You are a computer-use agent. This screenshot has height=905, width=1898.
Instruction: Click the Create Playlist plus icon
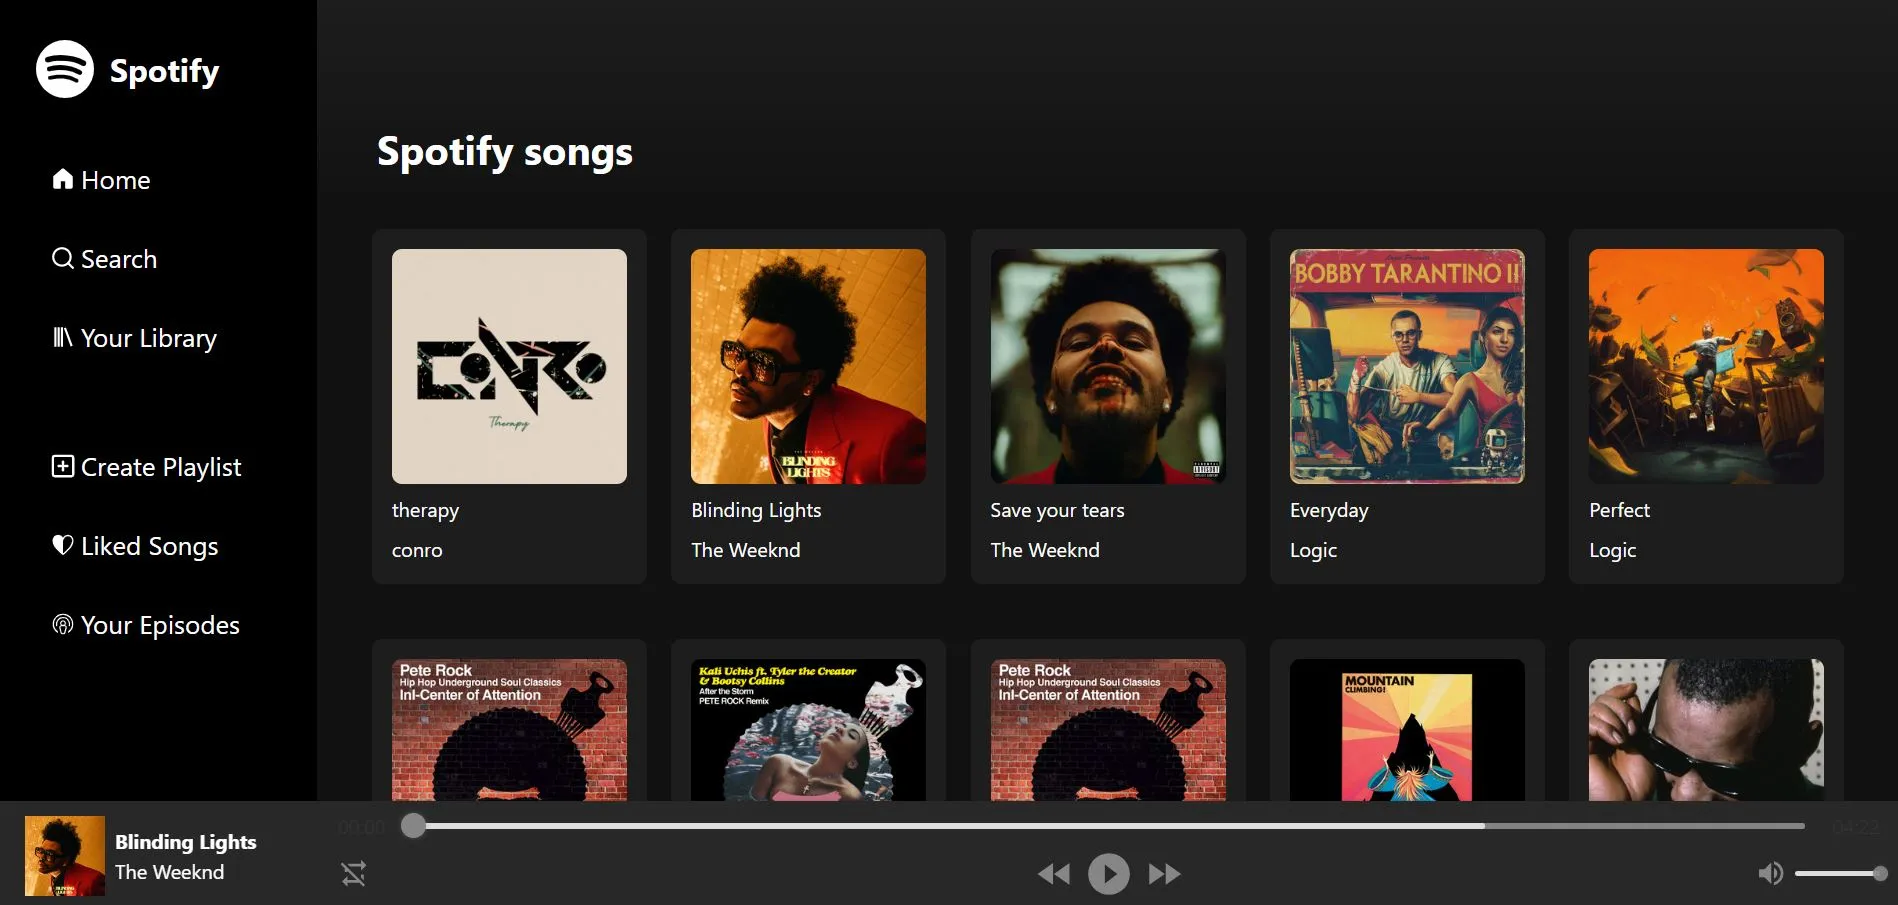[x=63, y=466]
